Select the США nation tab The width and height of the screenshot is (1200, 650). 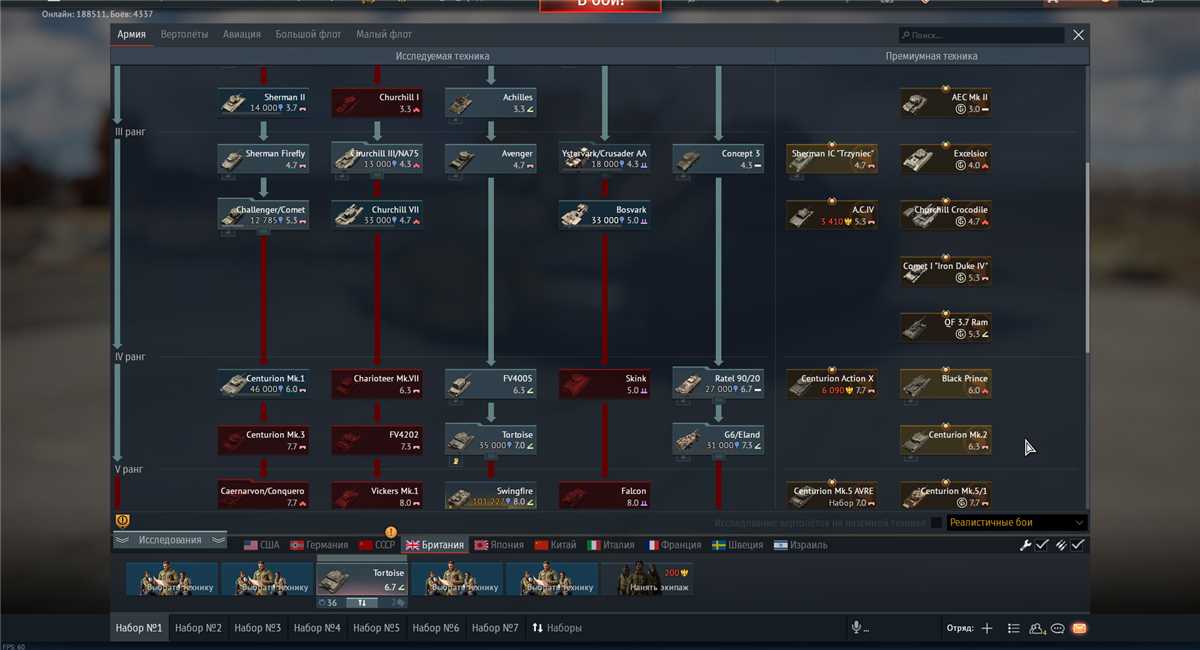pyautogui.click(x=262, y=545)
